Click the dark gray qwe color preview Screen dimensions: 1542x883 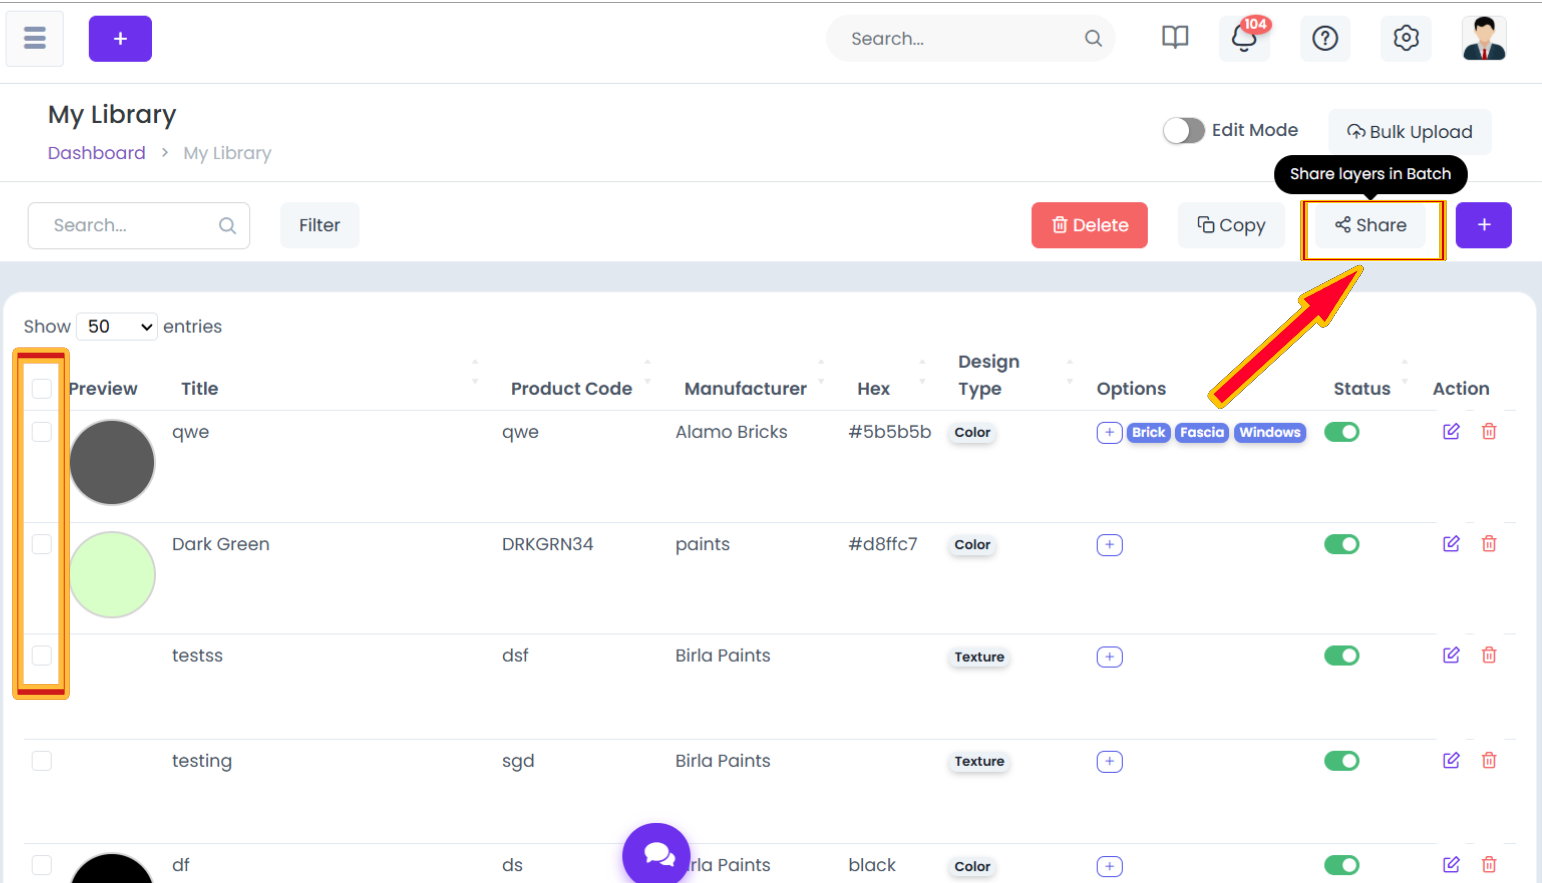click(x=112, y=462)
